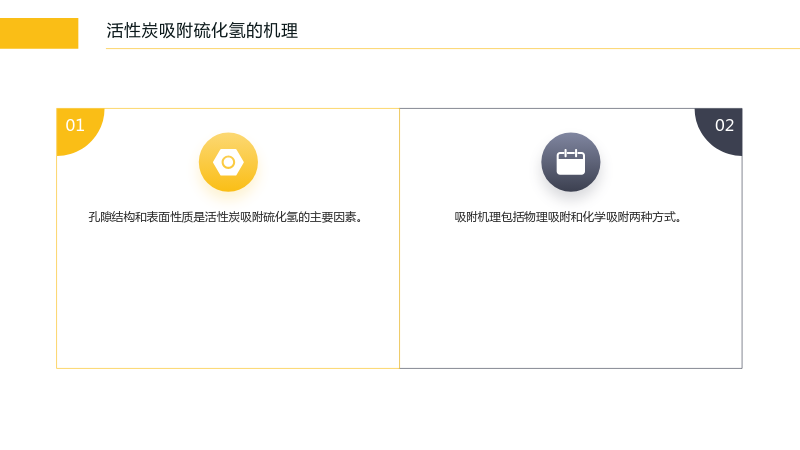
Task: Click the yellow bottom border of card 01
Action: pos(228,368)
